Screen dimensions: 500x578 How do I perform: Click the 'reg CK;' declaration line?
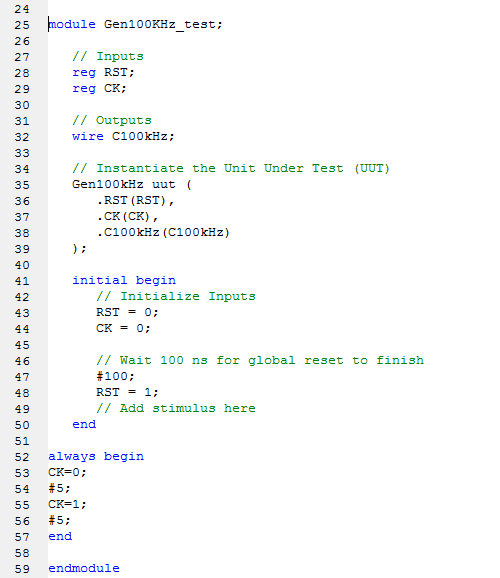(x=99, y=88)
